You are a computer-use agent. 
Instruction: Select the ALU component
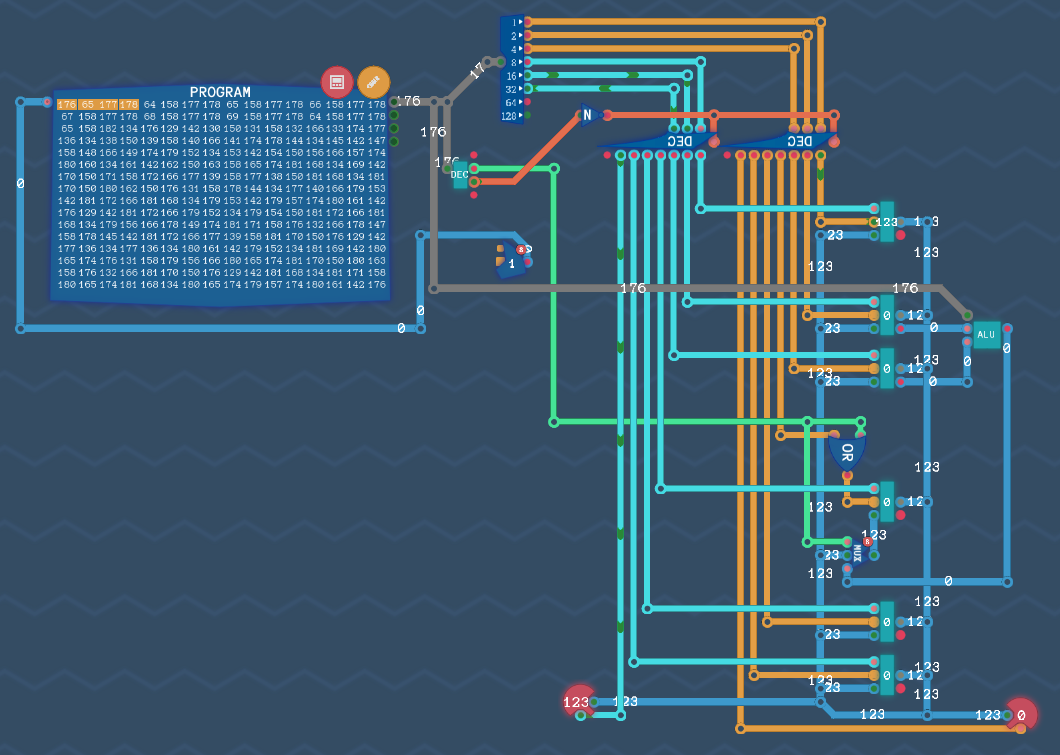[x=986, y=334]
